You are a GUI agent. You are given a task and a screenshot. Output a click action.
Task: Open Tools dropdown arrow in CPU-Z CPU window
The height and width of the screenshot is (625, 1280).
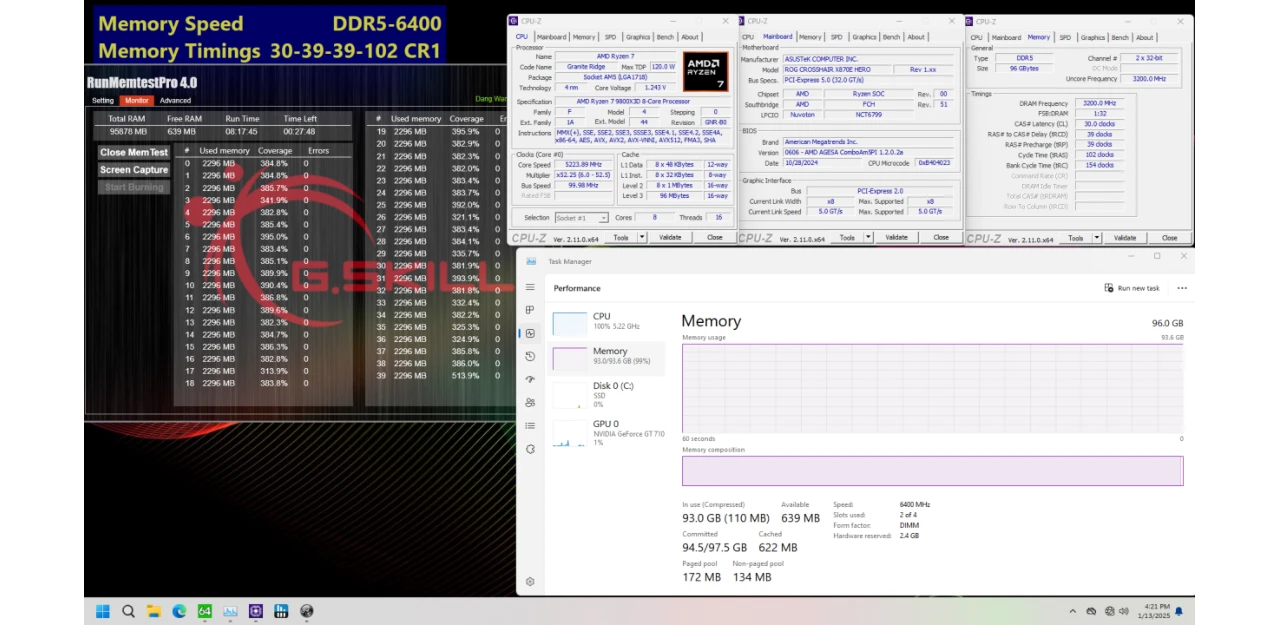click(642, 238)
